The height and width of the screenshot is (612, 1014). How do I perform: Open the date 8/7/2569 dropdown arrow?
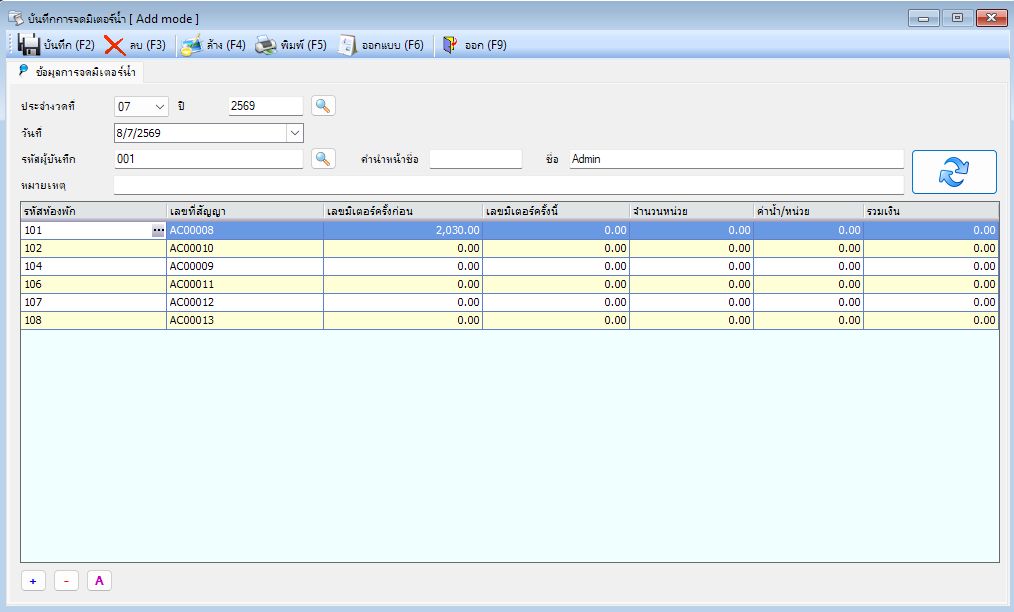(x=295, y=133)
